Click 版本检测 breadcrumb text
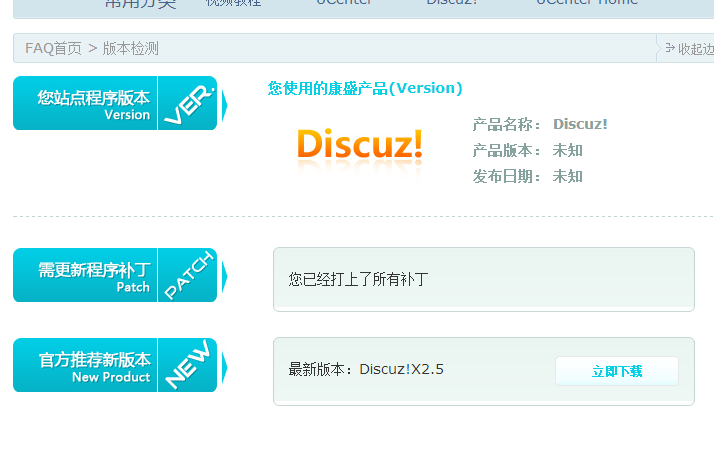The image size is (714, 460). click(131, 48)
